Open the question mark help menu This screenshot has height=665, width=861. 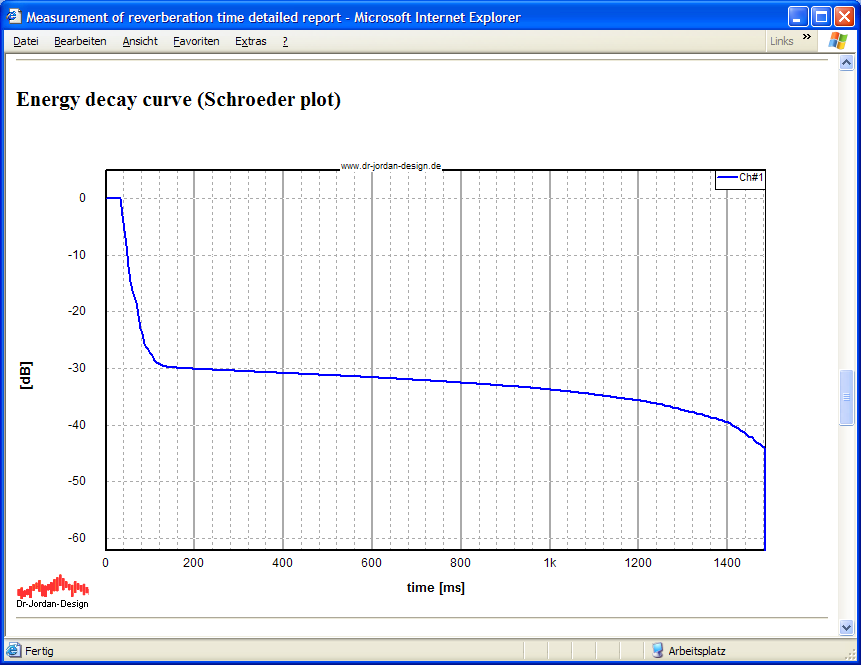285,41
